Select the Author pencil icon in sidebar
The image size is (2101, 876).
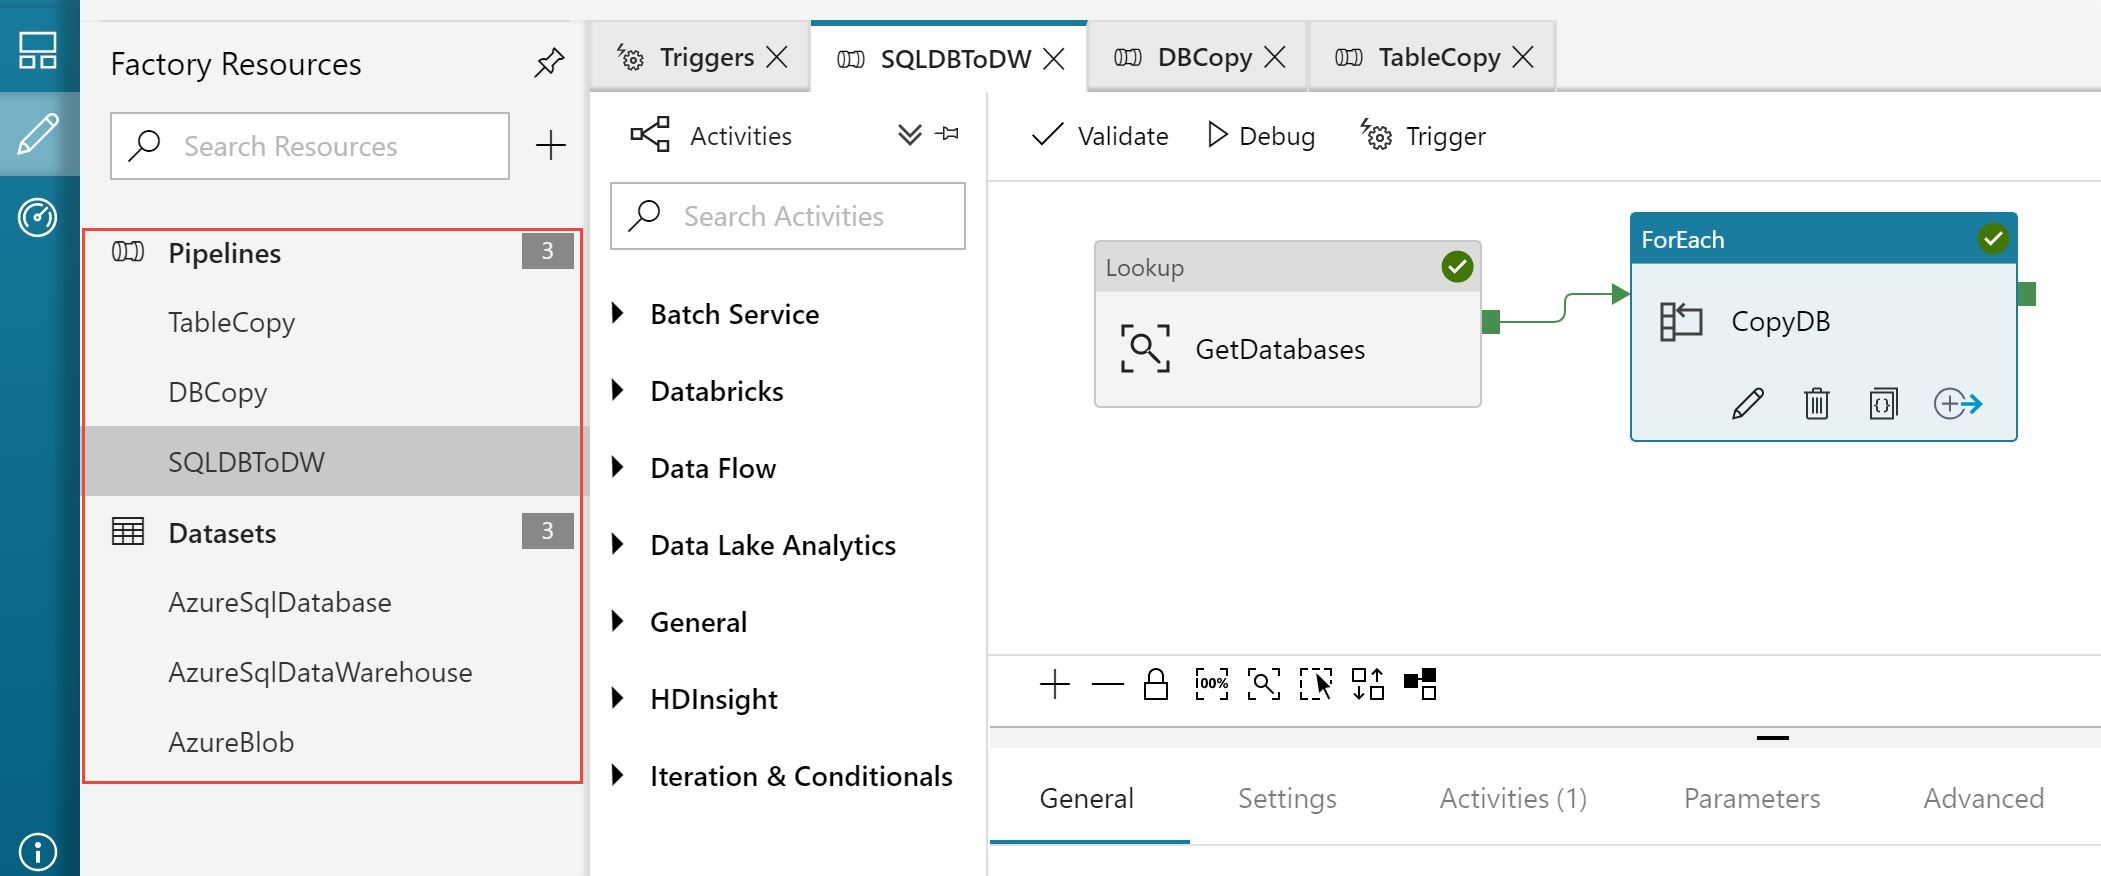pyautogui.click(x=38, y=134)
